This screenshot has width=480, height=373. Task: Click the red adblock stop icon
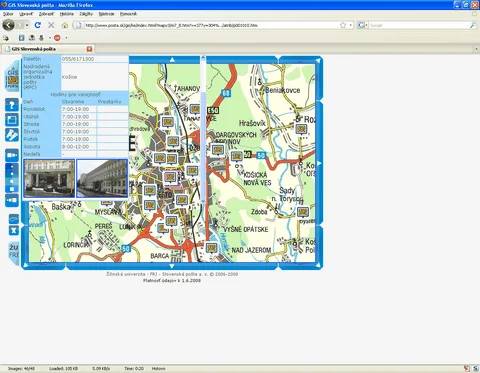pos(57,38)
